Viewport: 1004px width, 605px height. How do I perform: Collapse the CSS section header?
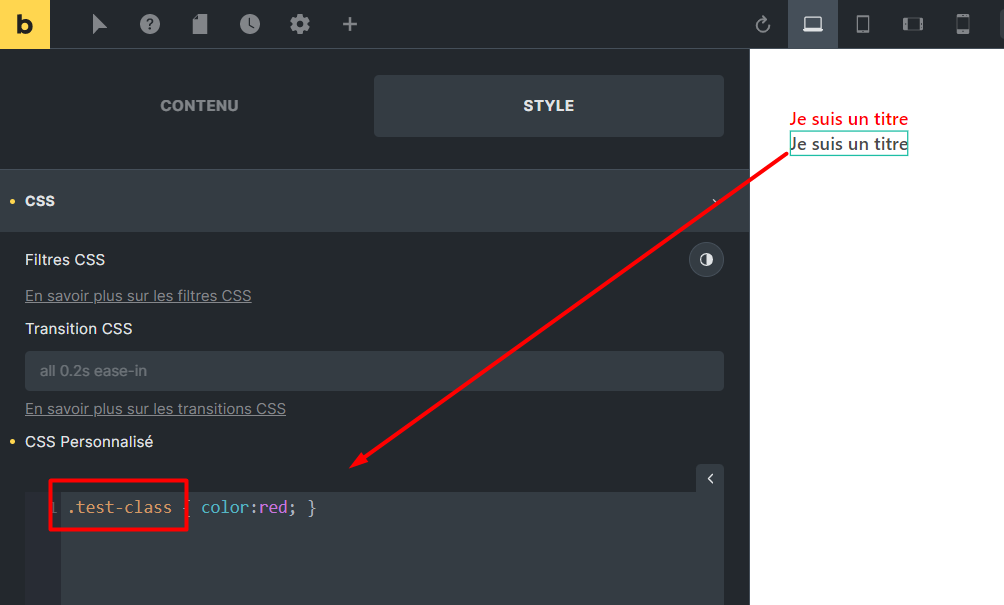(375, 200)
